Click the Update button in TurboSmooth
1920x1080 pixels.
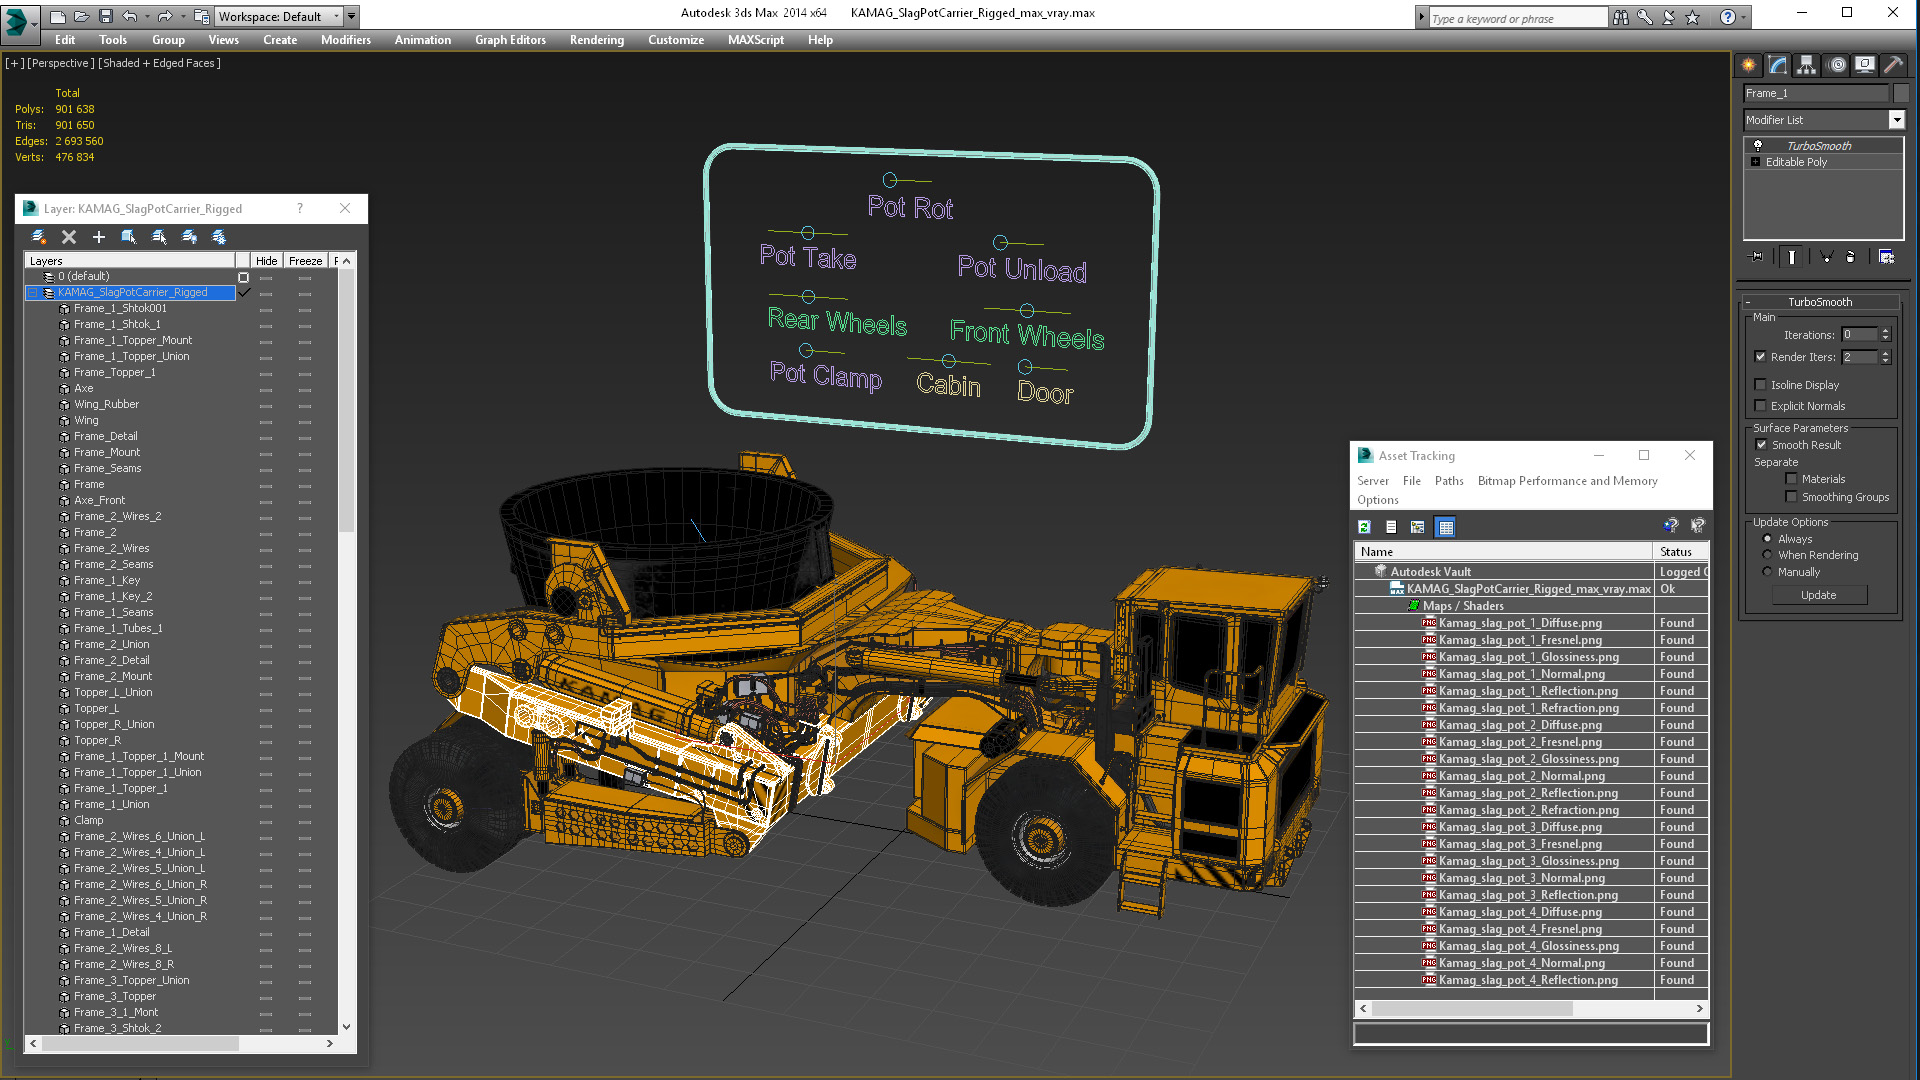pyautogui.click(x=1818, y=595)
